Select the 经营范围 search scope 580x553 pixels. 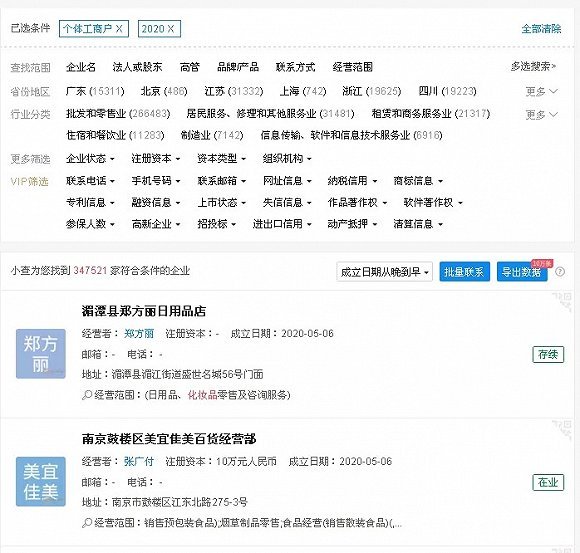(x=353, y=67)
